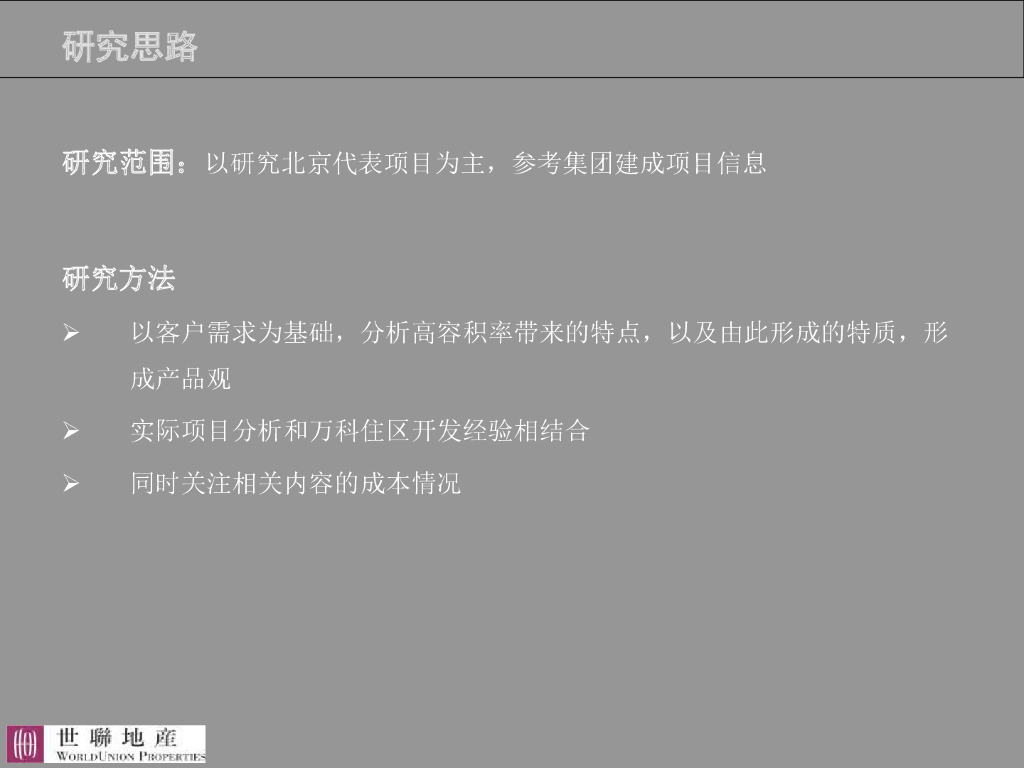This screenshot has height=768, width=1024.
Task: Click the wrapped line 成产品观
Action: (x=181, y=379)
